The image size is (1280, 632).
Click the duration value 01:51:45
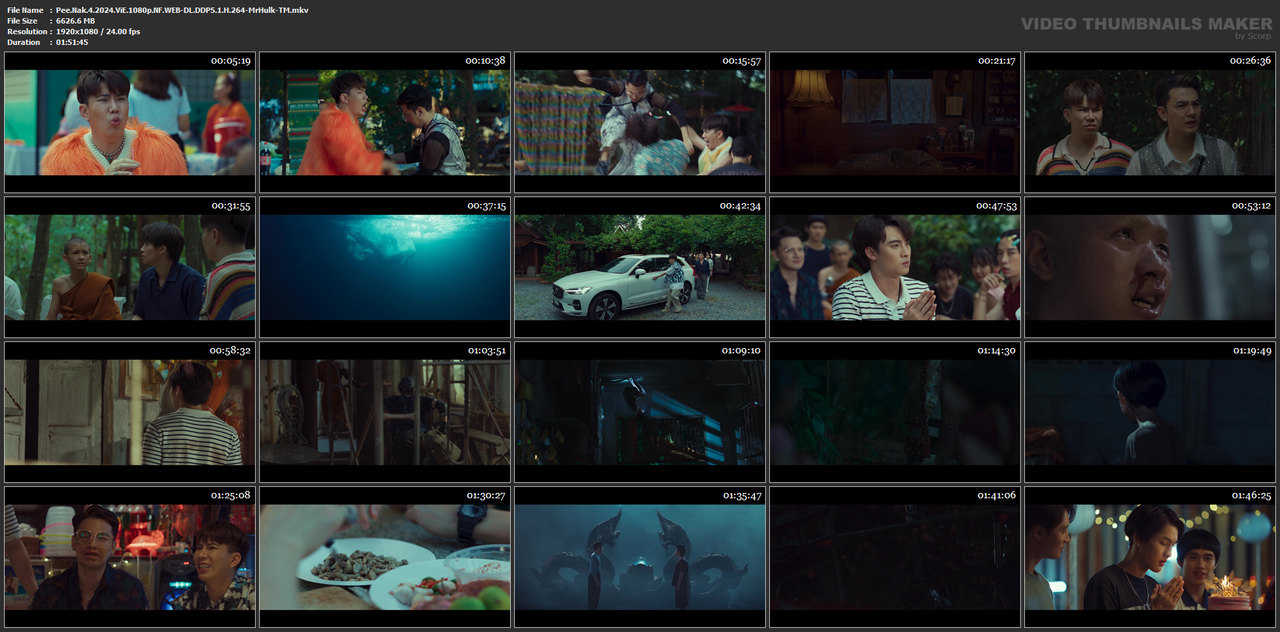click(72, 42)
